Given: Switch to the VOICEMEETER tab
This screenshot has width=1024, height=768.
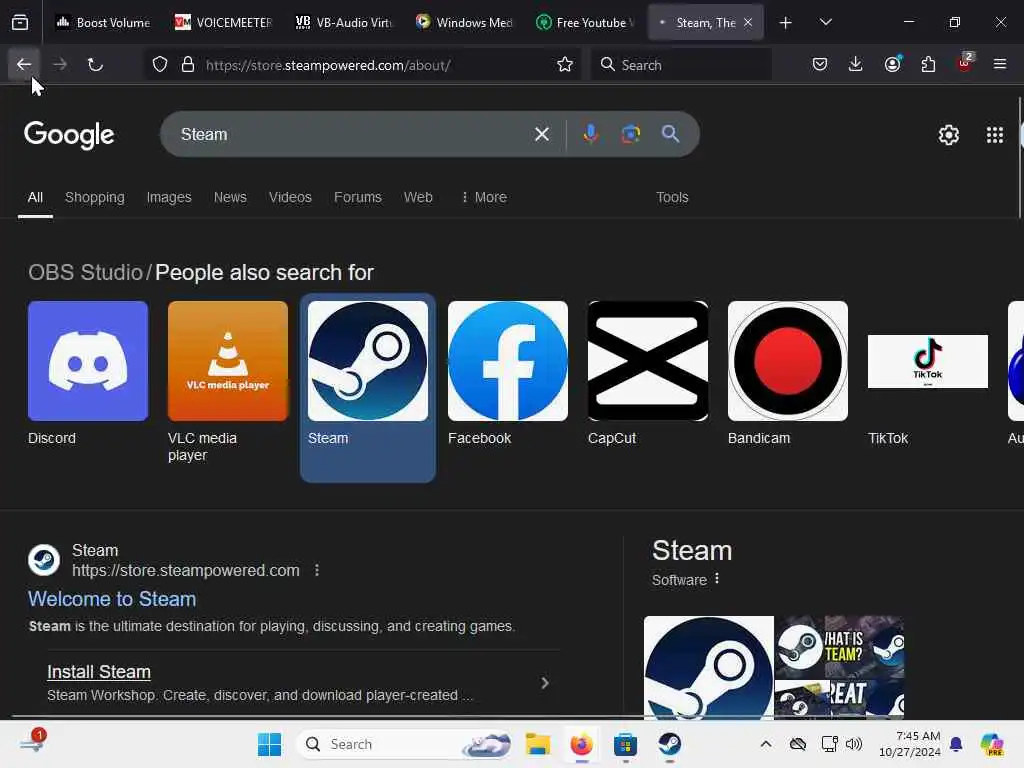Looking at the screenshot, I should [x=223, y=23].
